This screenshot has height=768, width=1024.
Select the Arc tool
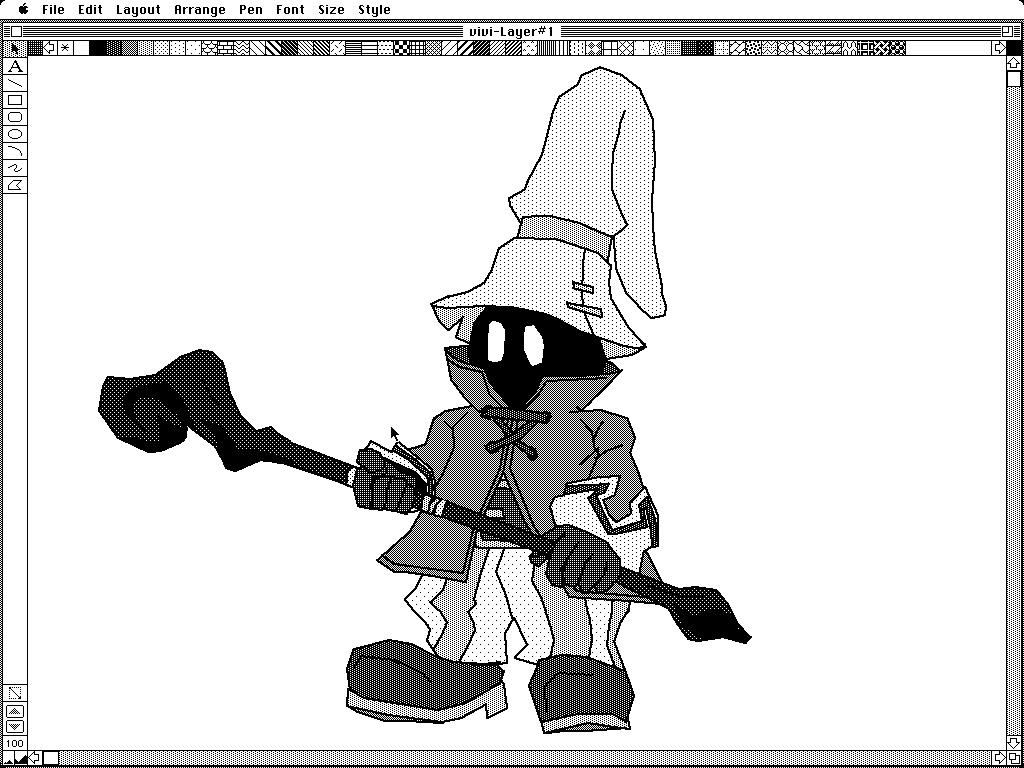tap(15, 151)
